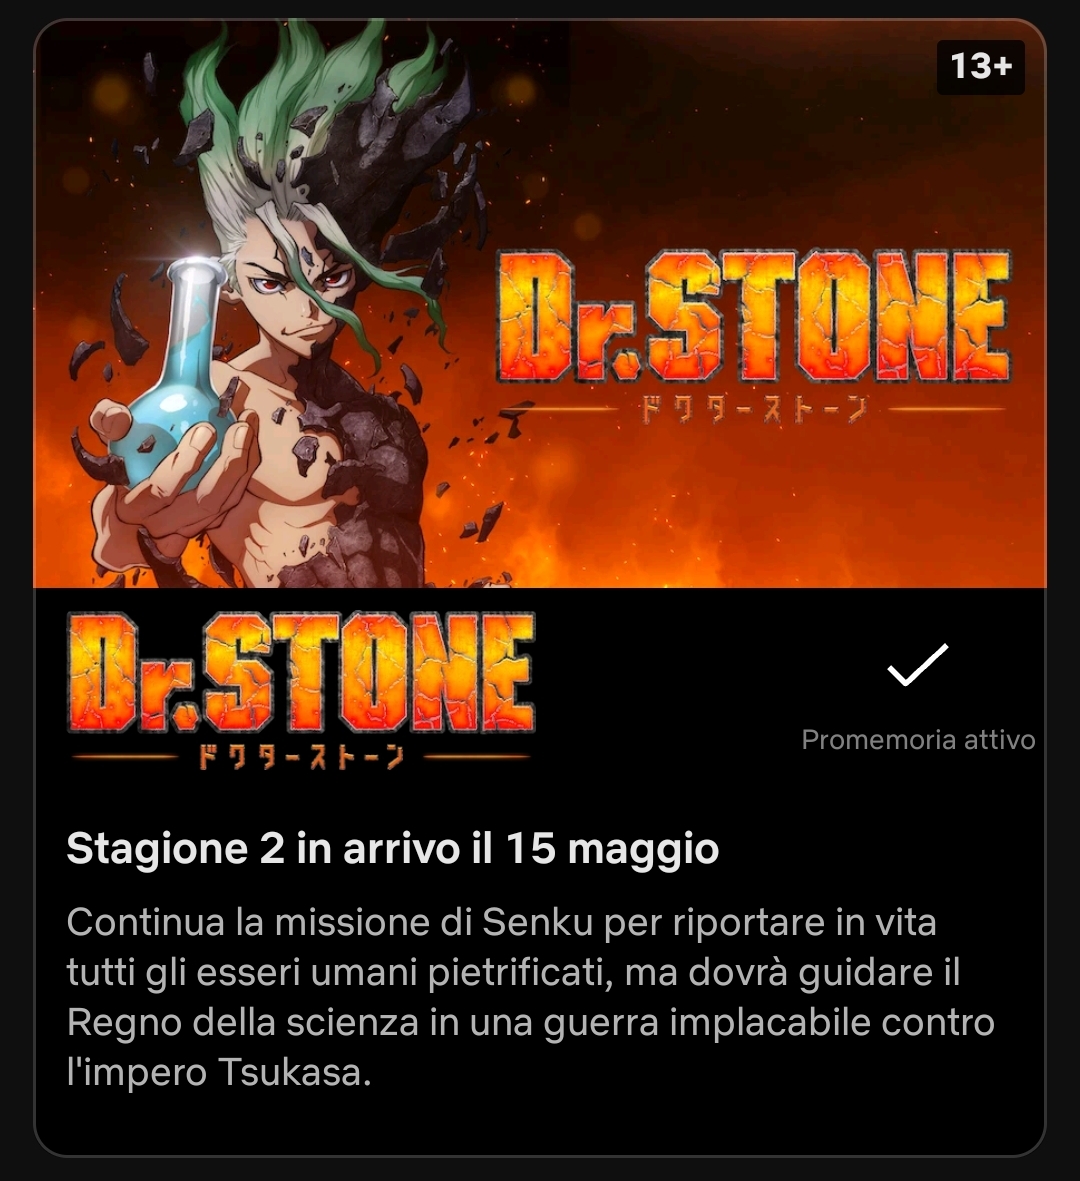1080x1181 pixels.
Task: Open Stagione 2 in arrivo il 15 maggio
Action: [x=392, y=849]
